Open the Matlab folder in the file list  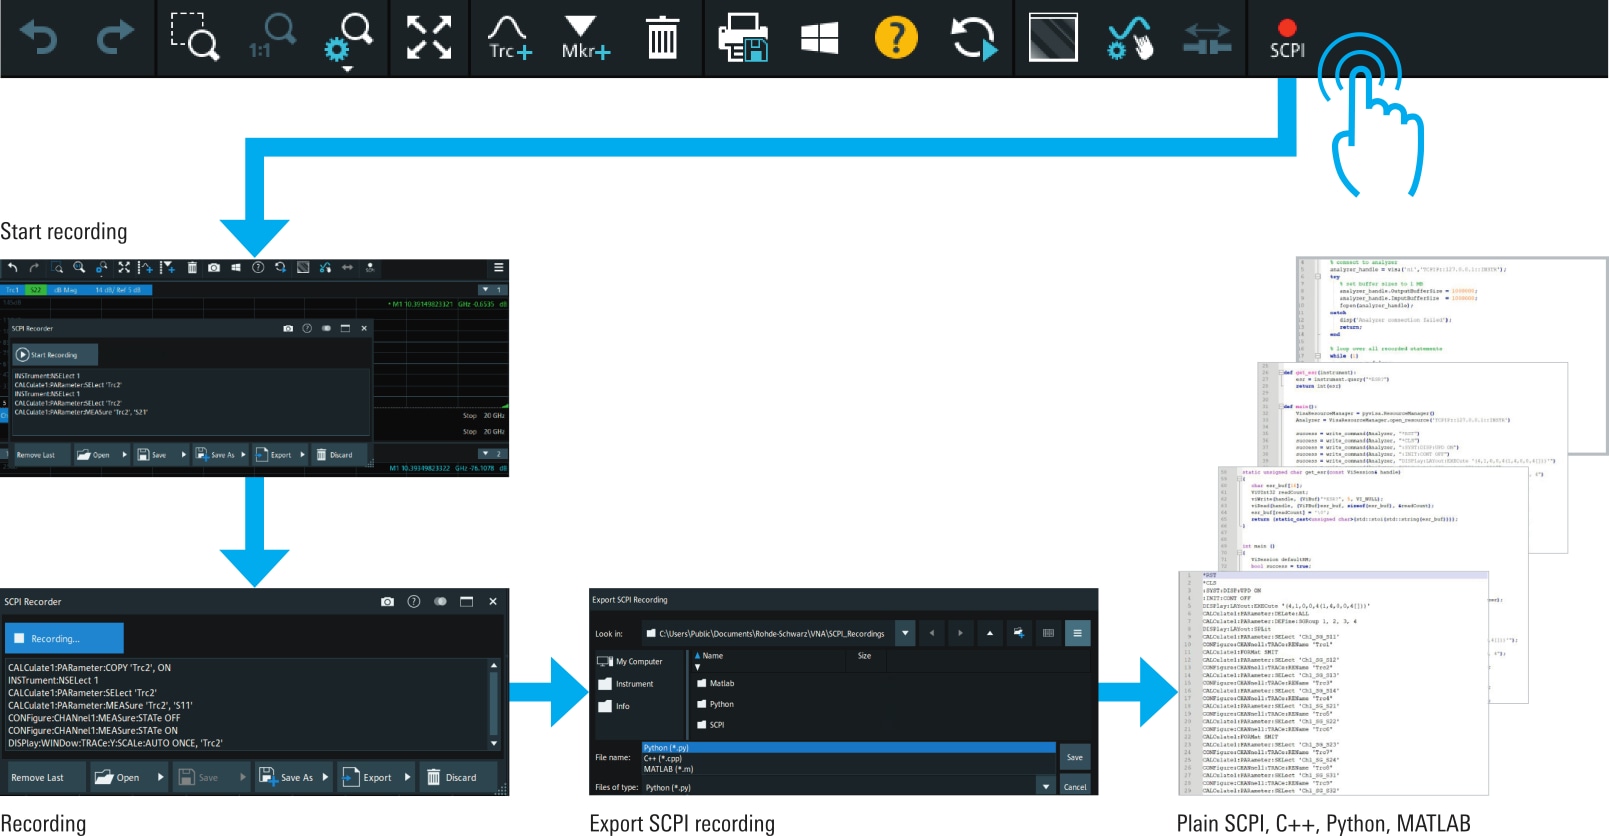coord(716,684)
